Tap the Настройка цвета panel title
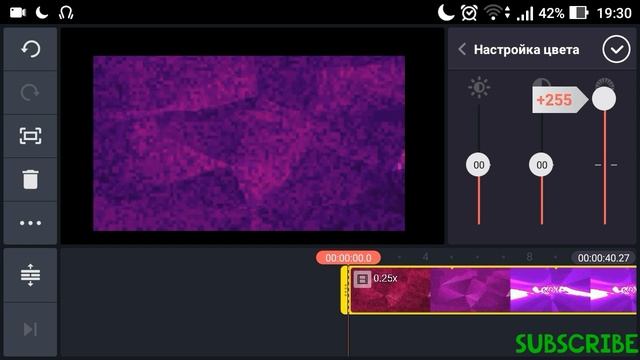 click(526, 50)
